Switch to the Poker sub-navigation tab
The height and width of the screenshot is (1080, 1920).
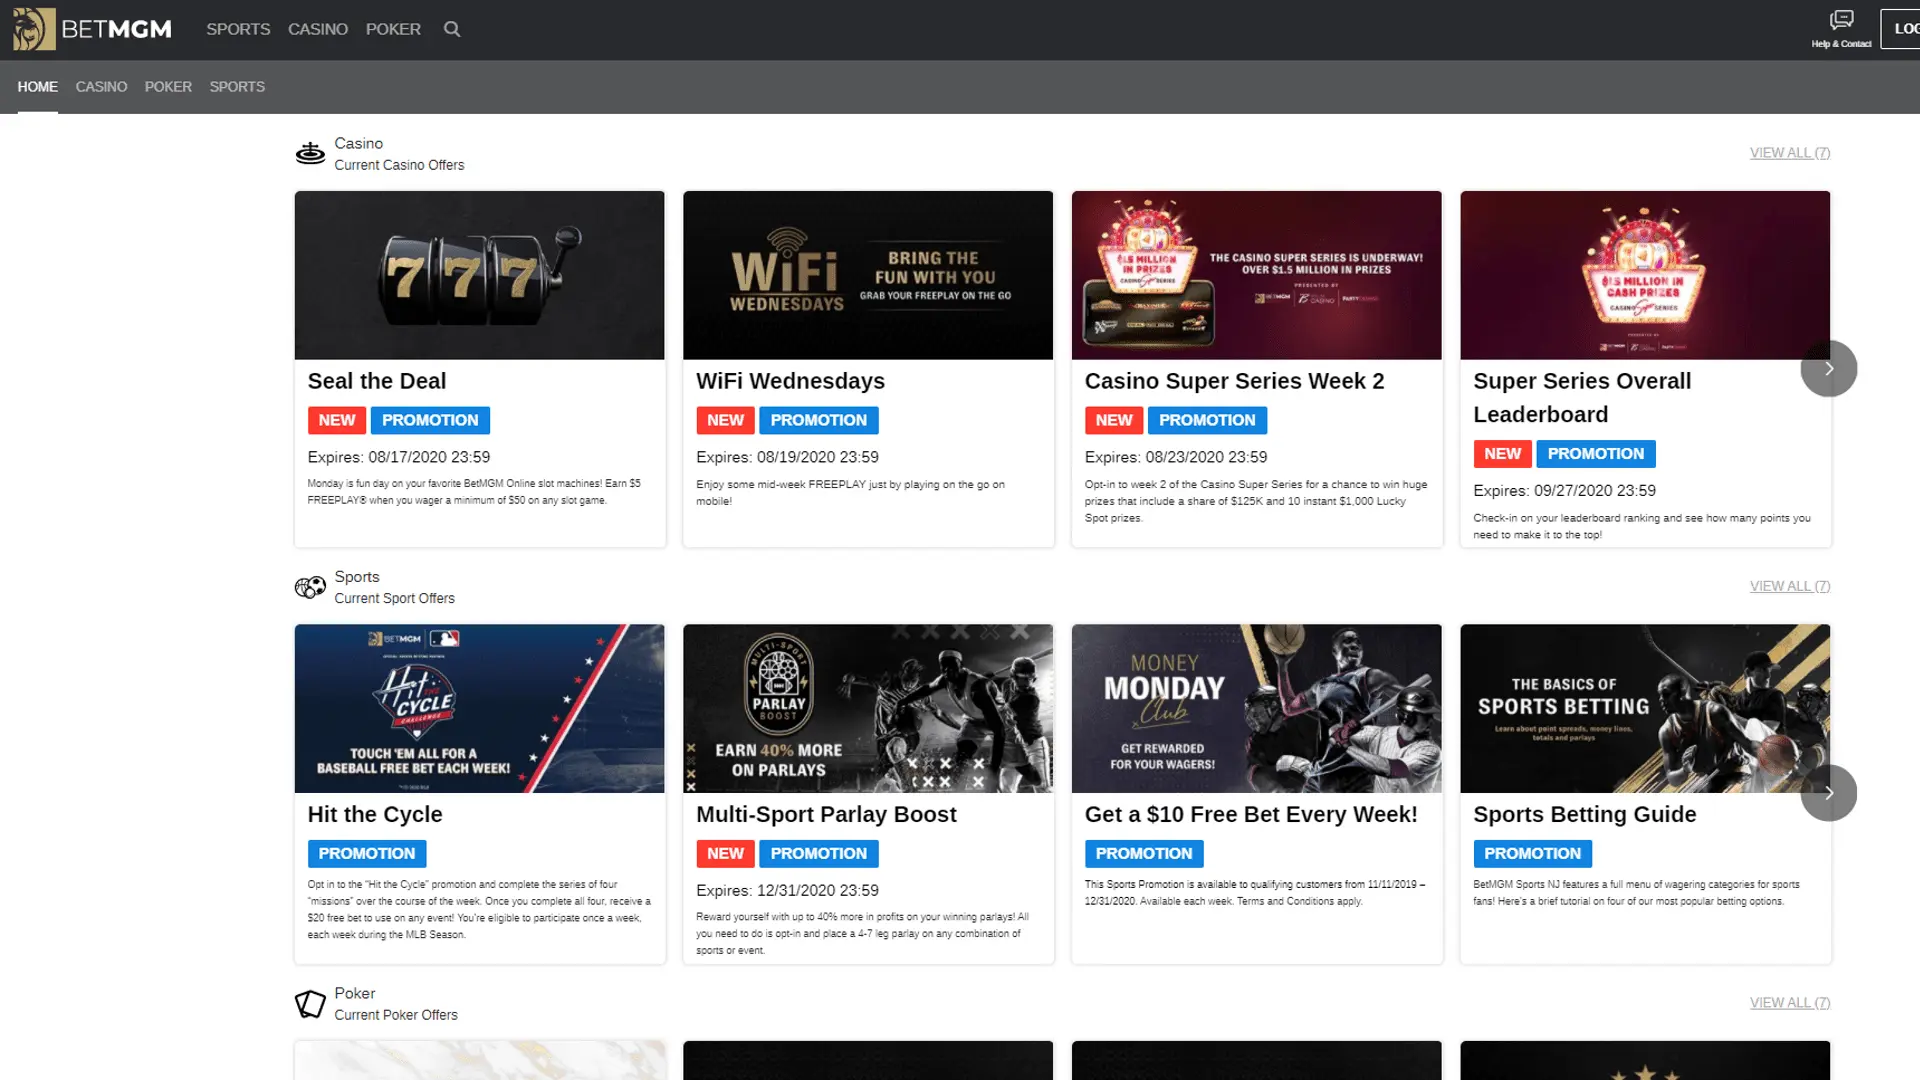(168, 87)
